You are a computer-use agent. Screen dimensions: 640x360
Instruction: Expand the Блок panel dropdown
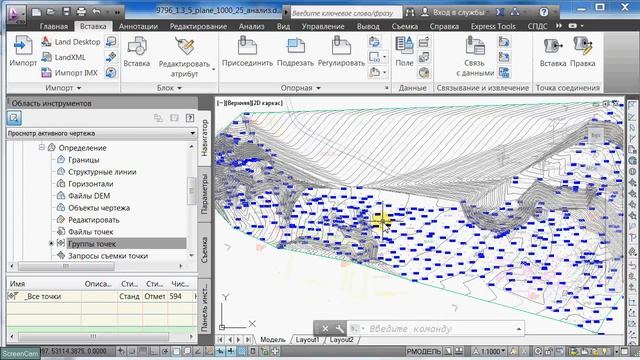169,88
